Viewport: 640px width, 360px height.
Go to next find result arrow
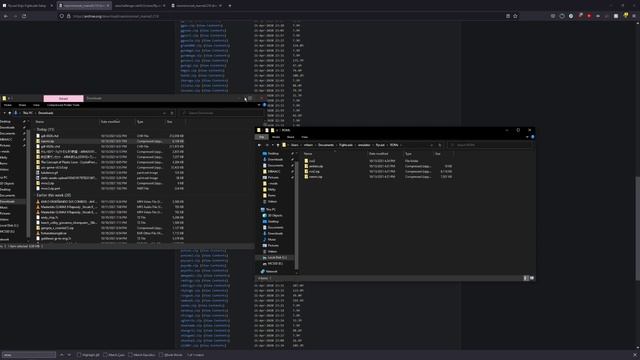pos(69,355)
